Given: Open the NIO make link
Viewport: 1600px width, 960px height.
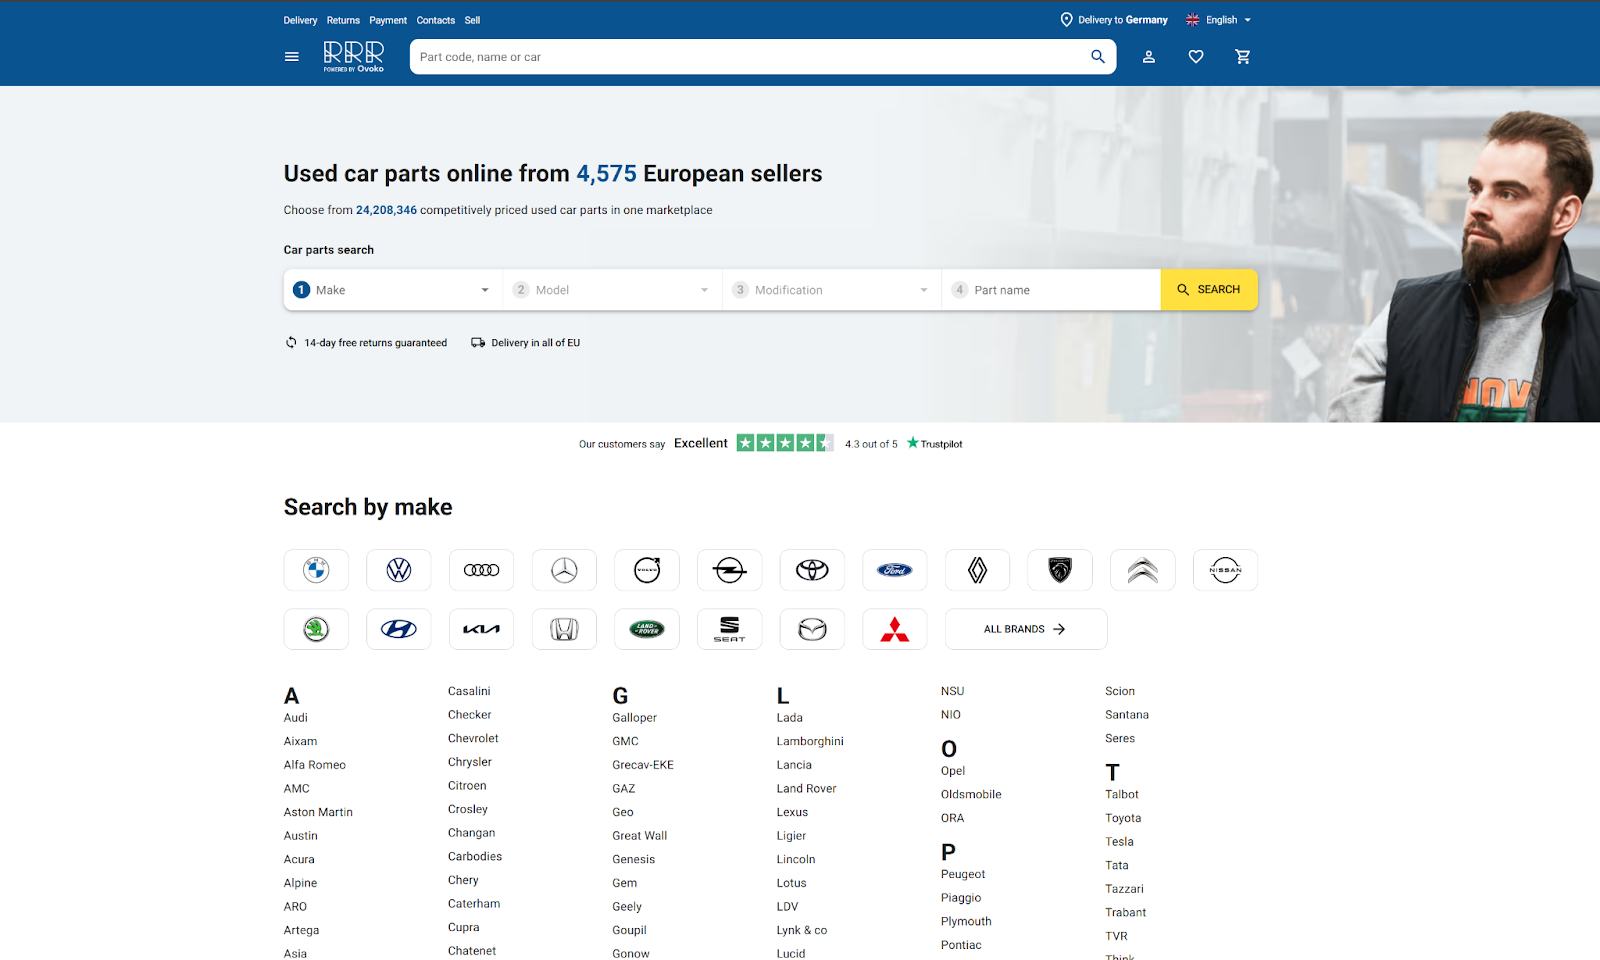Looking at the screenshot, I should tap(951, 715).
